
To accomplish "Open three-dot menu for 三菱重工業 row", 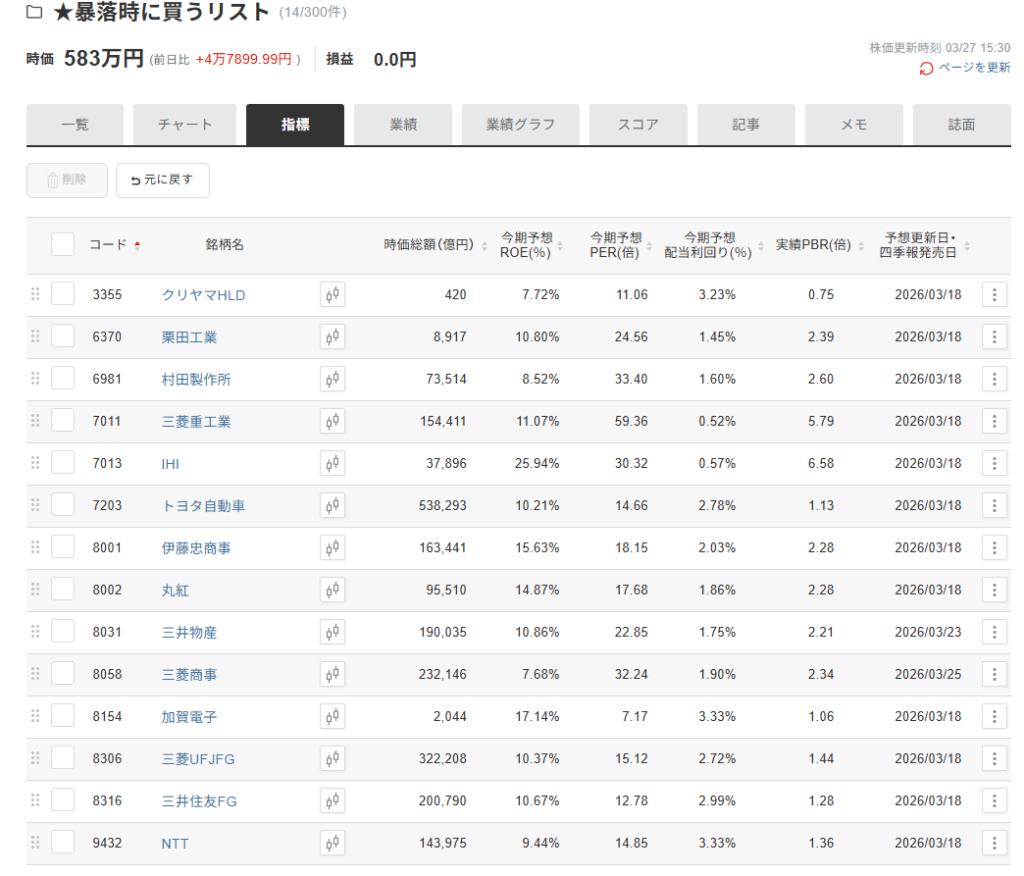I will point(993,421).
